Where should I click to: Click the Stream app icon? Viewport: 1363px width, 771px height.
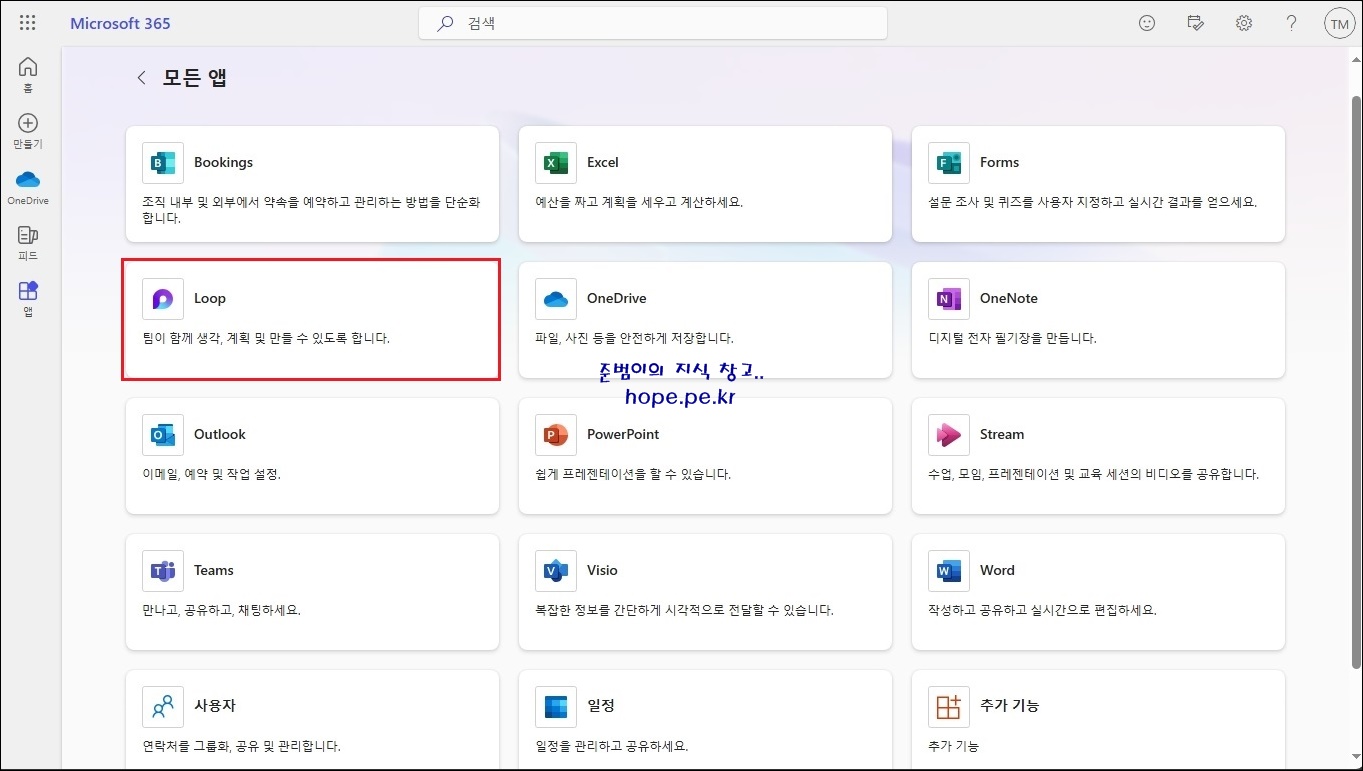pos(949,435)
